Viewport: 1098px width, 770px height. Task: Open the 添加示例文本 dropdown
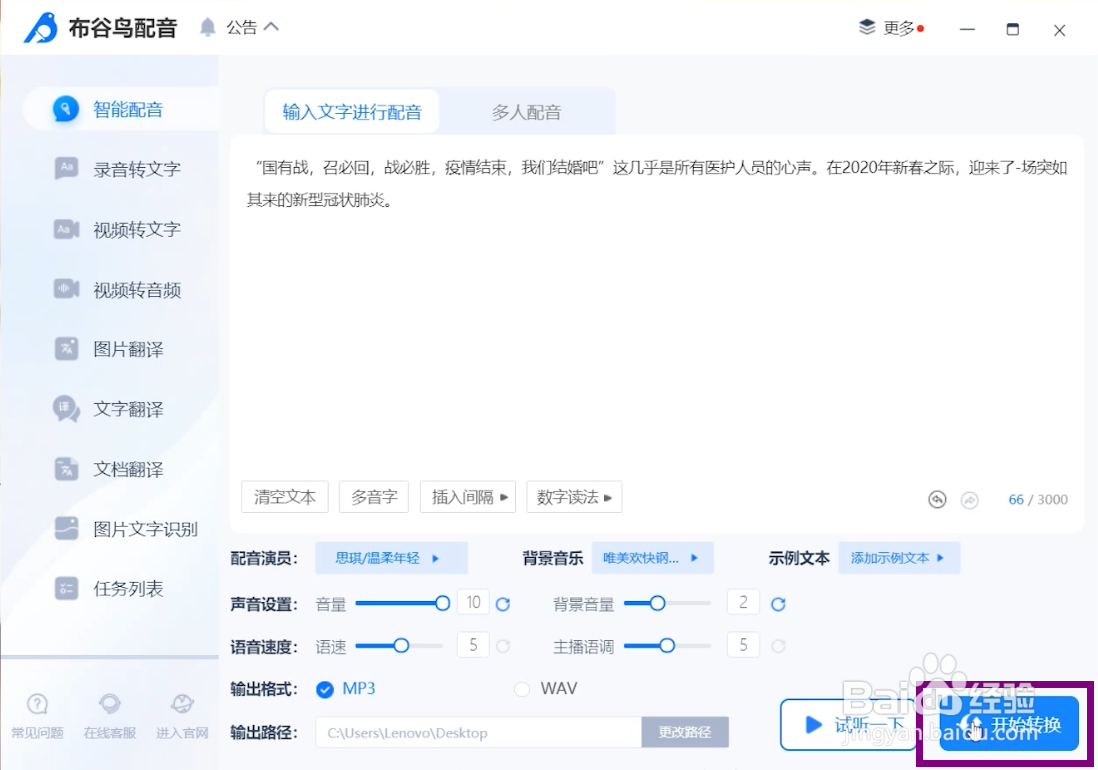click(x=899, y=558)
